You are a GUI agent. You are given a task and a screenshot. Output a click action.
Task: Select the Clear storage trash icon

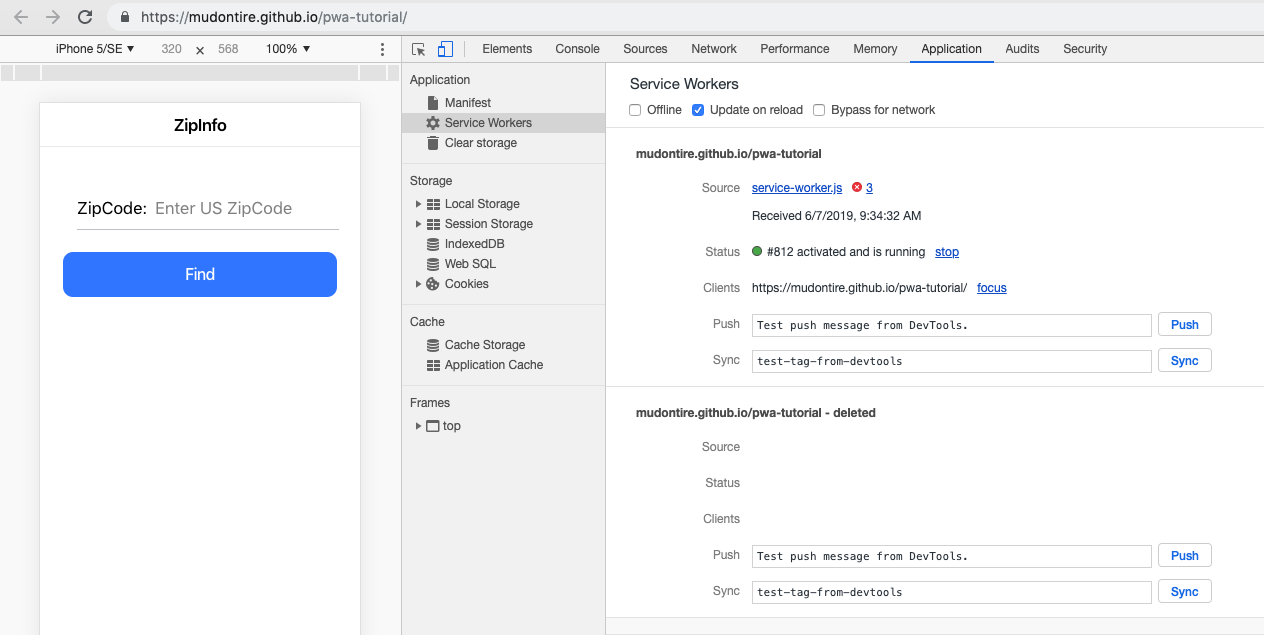pyautogui.click(x=433, y=143)
